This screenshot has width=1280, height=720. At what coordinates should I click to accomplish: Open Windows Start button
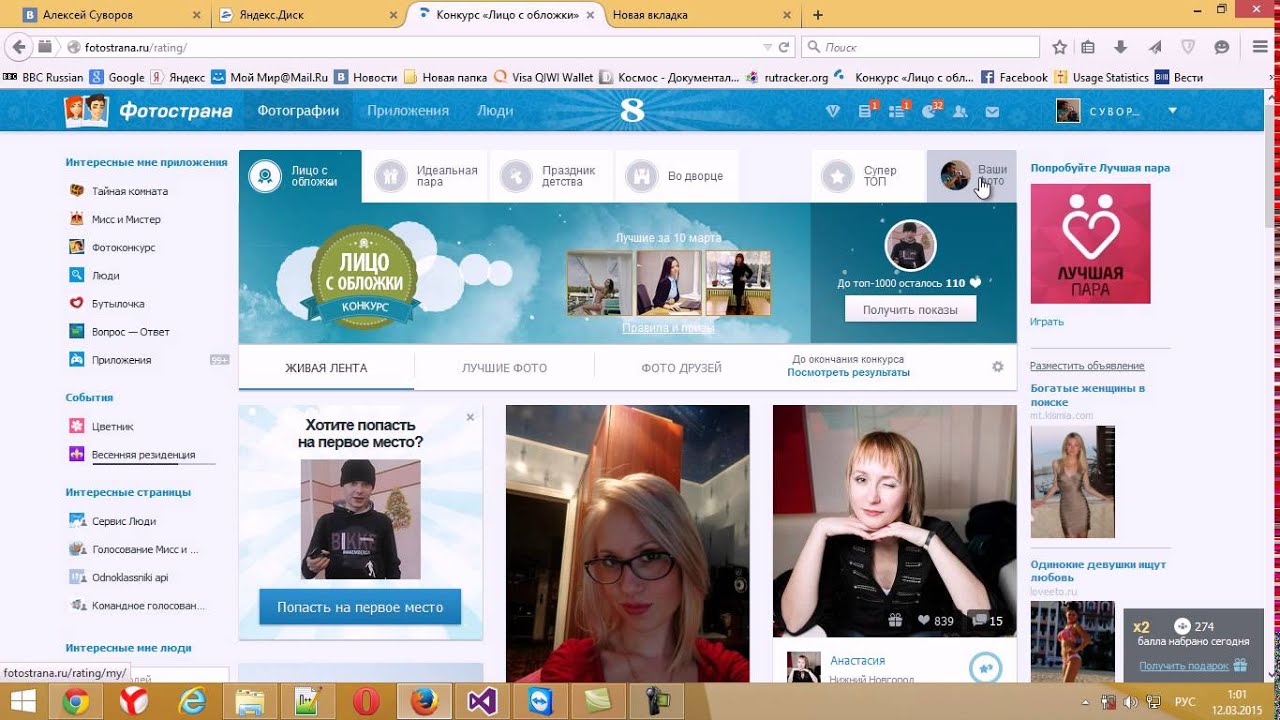22,701
